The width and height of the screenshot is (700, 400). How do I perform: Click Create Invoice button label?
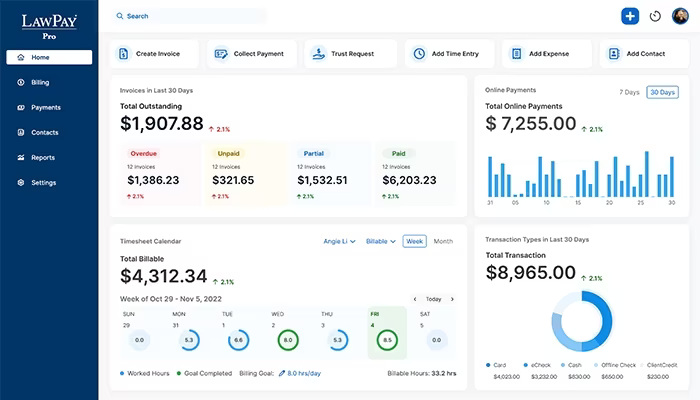click(158, 54)
